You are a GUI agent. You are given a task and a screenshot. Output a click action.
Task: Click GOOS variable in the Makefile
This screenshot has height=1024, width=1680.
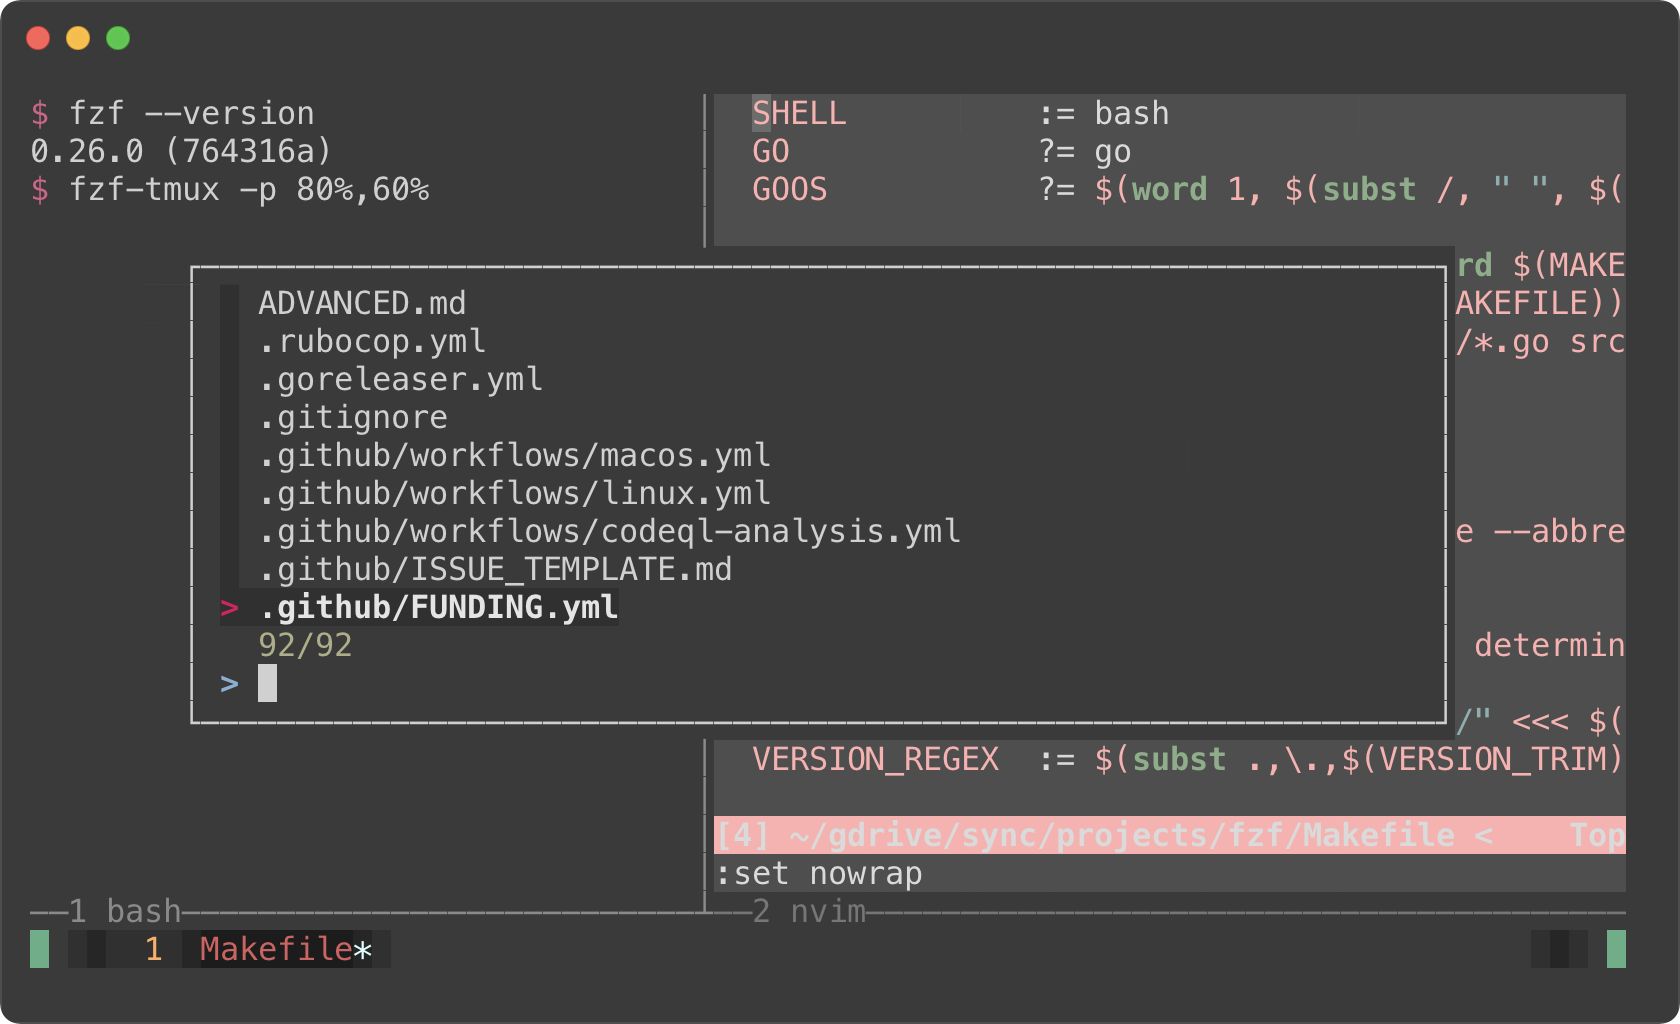pyautogui.click(x=790, y=189)
